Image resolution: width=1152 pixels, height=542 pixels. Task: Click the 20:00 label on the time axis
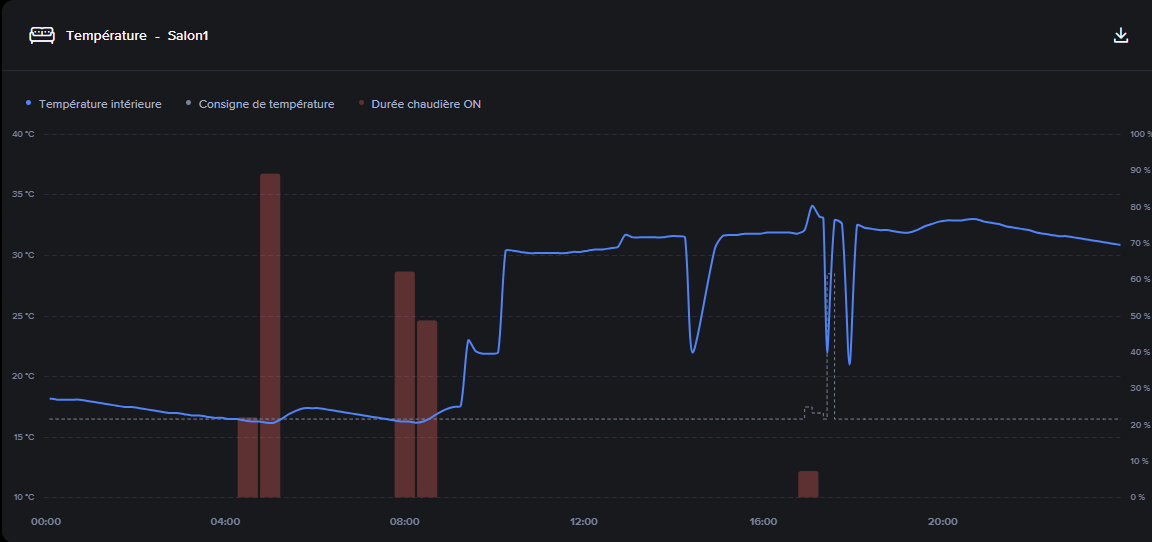(x=942, y=522)
